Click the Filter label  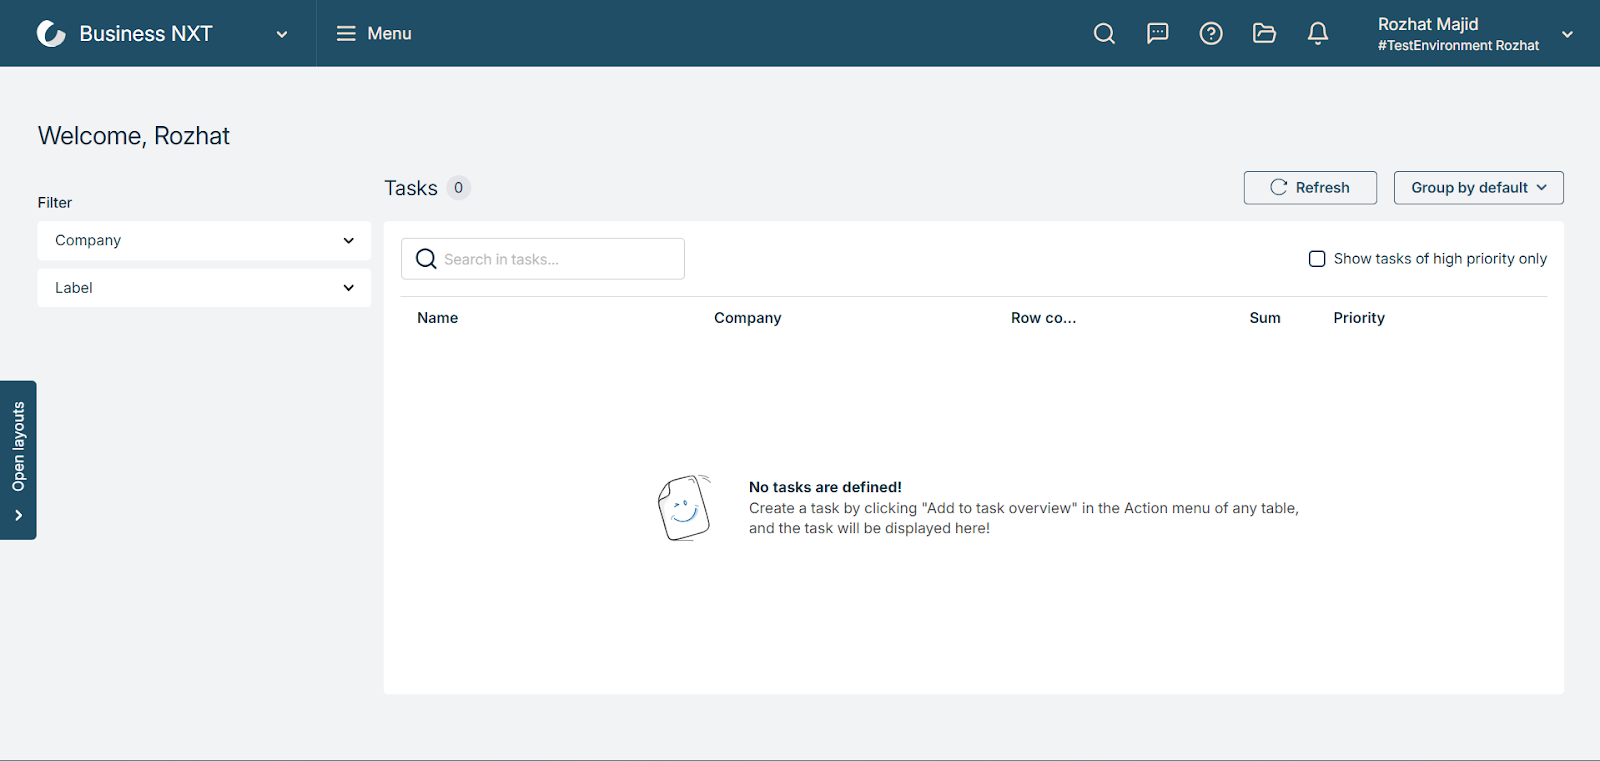pos(55,203)
